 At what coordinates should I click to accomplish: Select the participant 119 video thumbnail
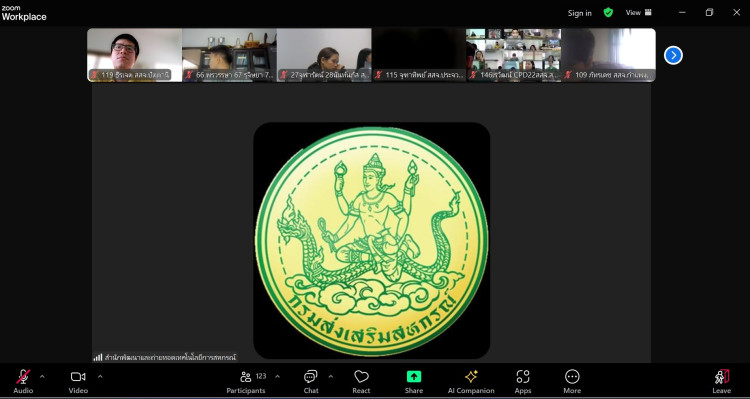(x=134, y=55)
